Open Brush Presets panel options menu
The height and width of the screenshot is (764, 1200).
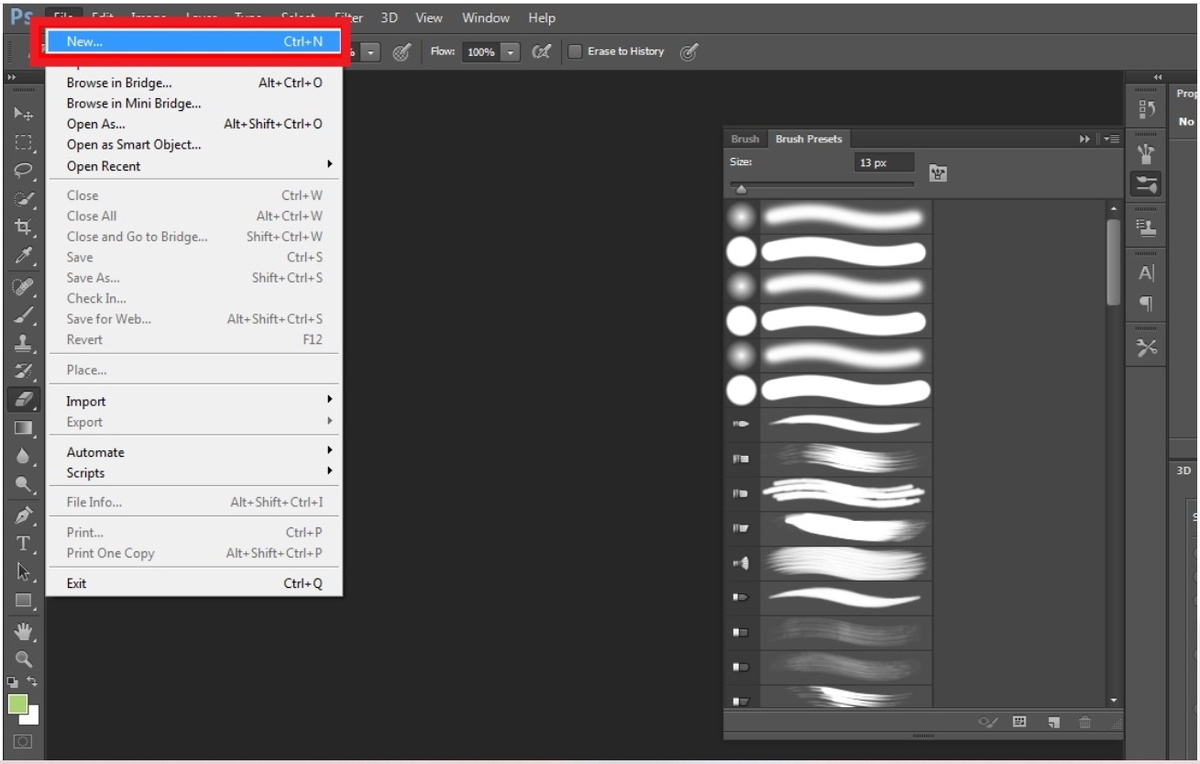pos(1112,139)
